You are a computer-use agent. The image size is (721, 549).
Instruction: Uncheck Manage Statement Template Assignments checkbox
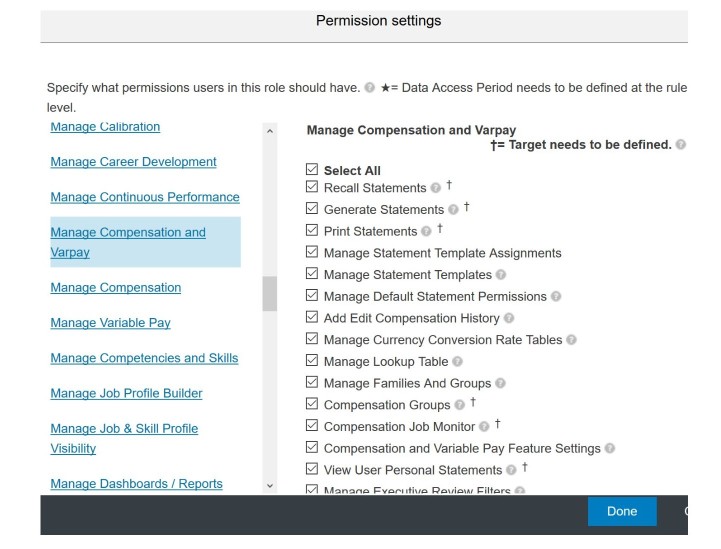[x=312, y=252]
